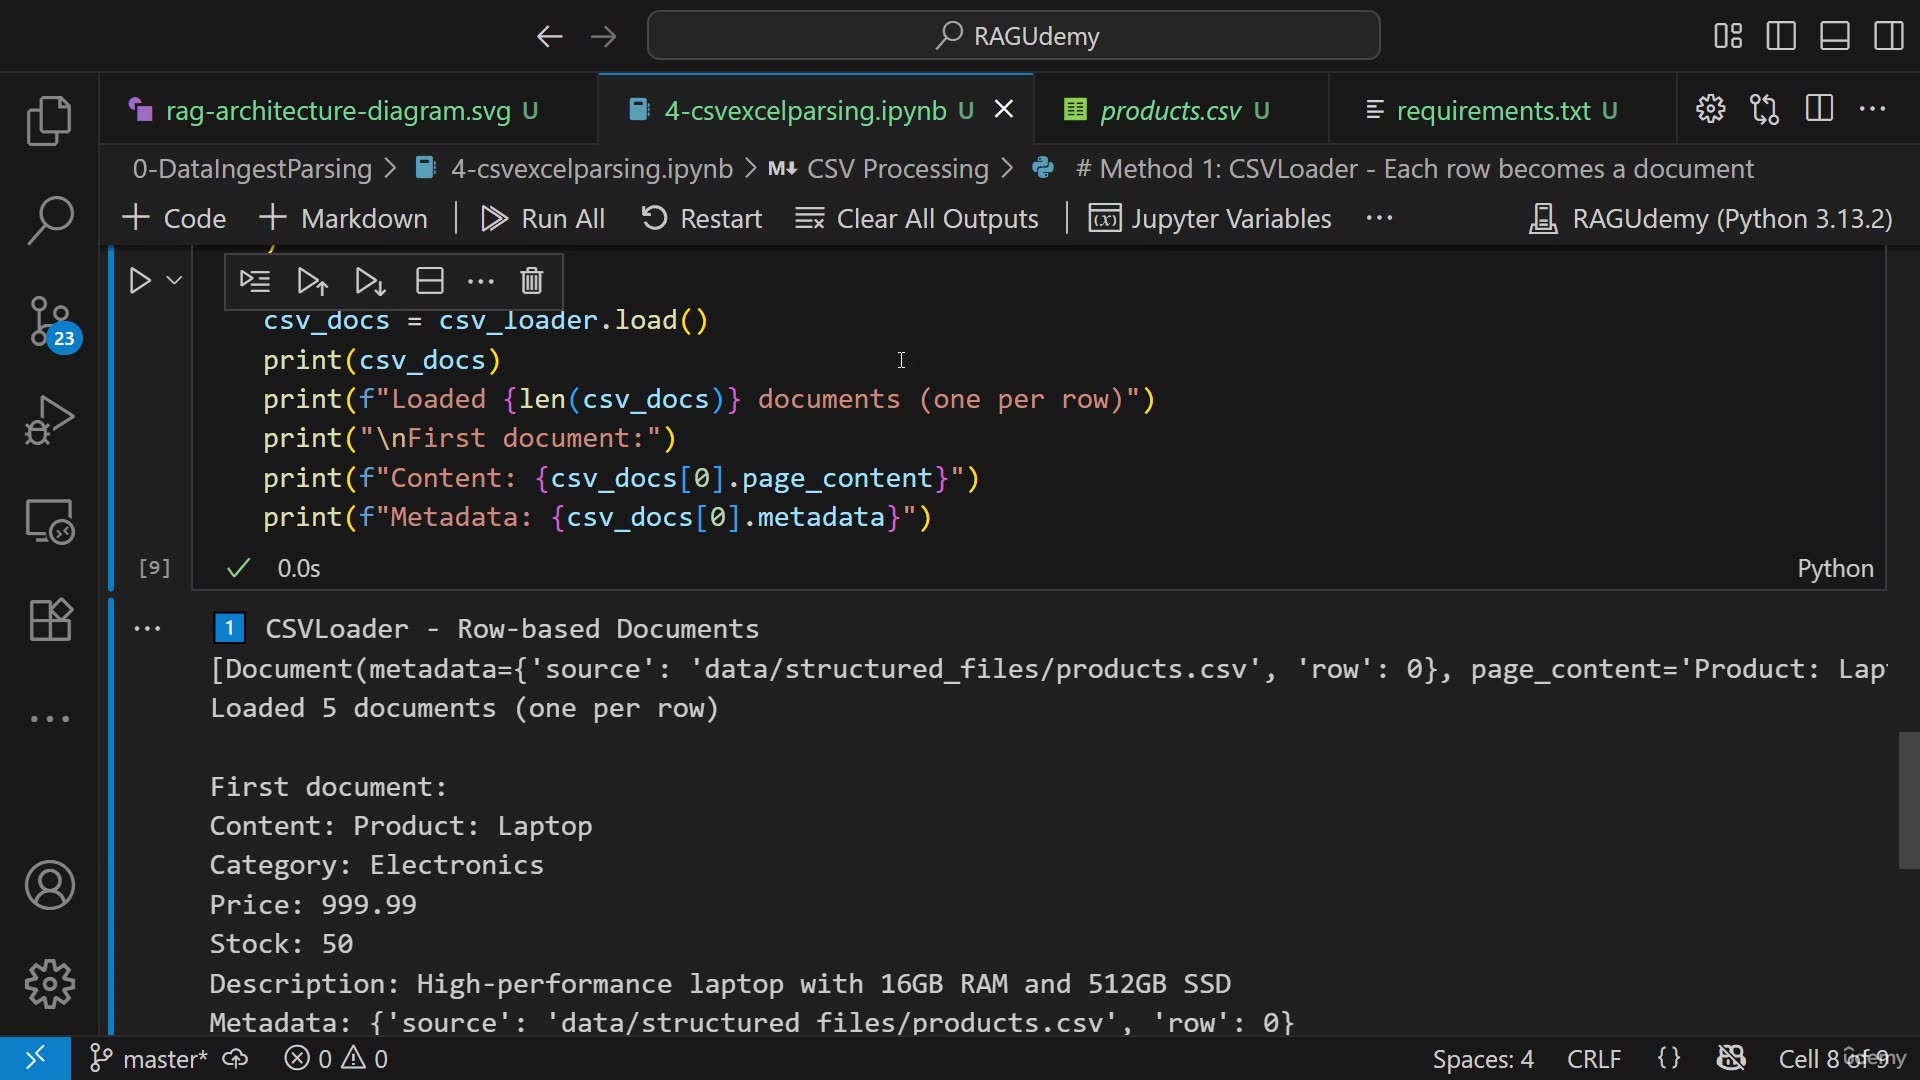Viewport: 1920px width, 1080px height.
Task: Open the Extensions view
Action: (49, 620)
